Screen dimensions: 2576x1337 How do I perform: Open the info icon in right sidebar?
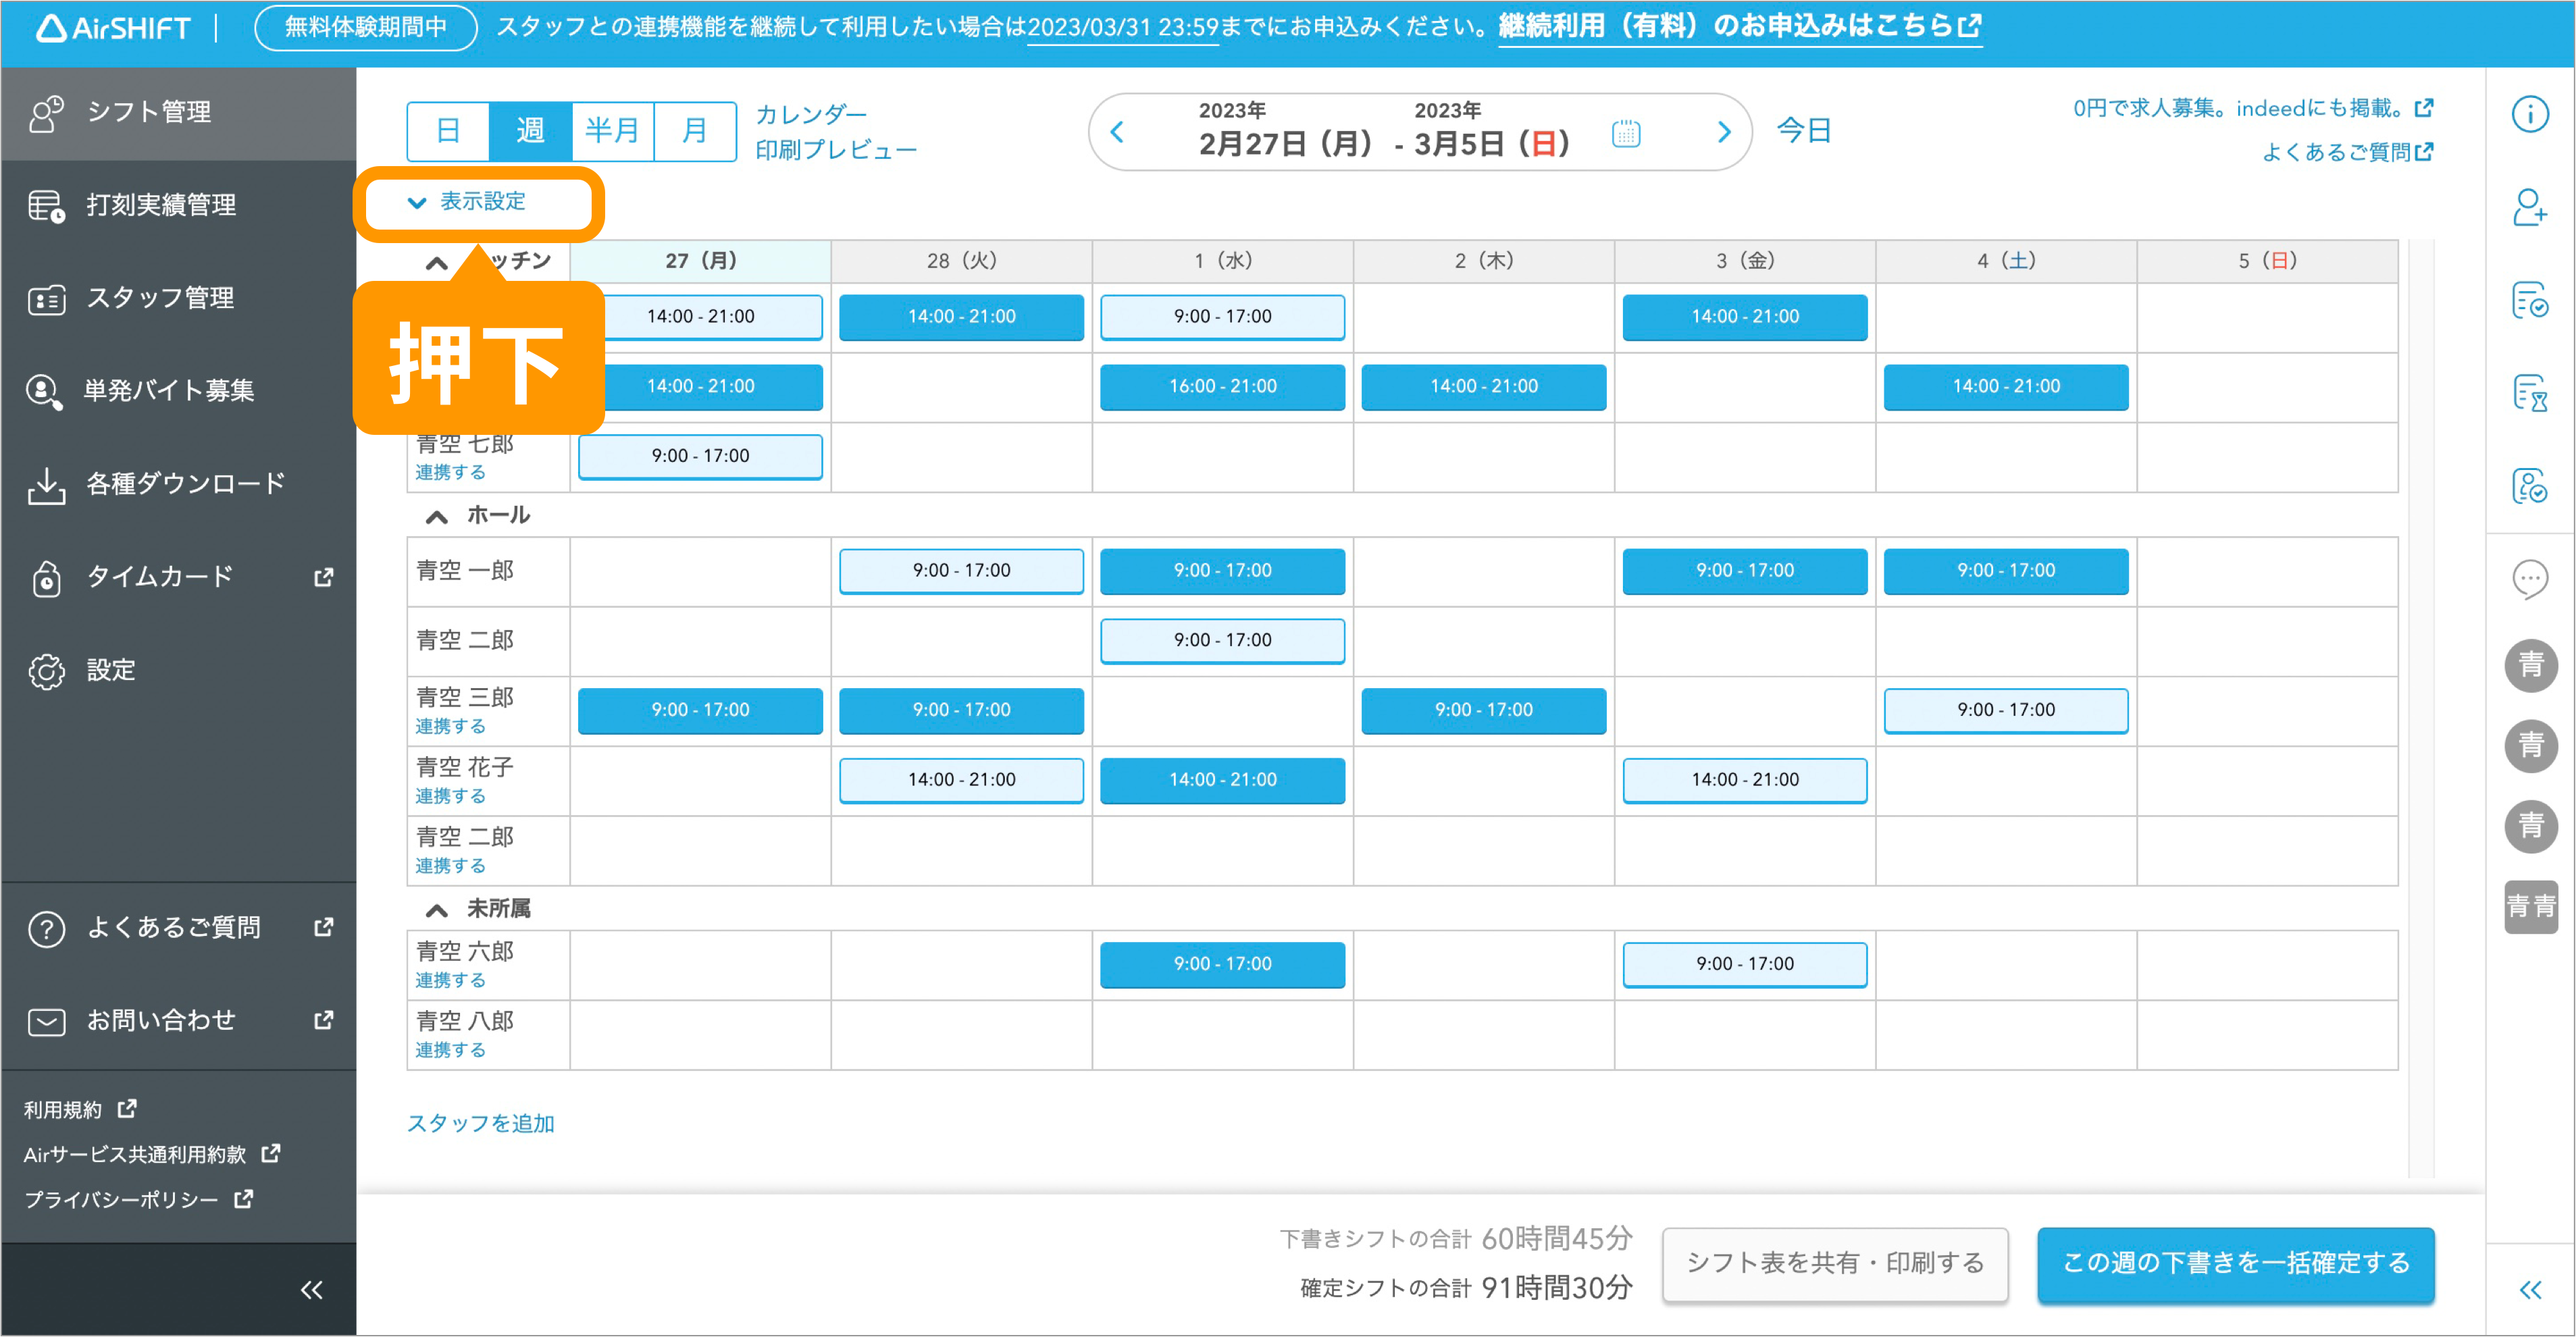coord(2530,114)
